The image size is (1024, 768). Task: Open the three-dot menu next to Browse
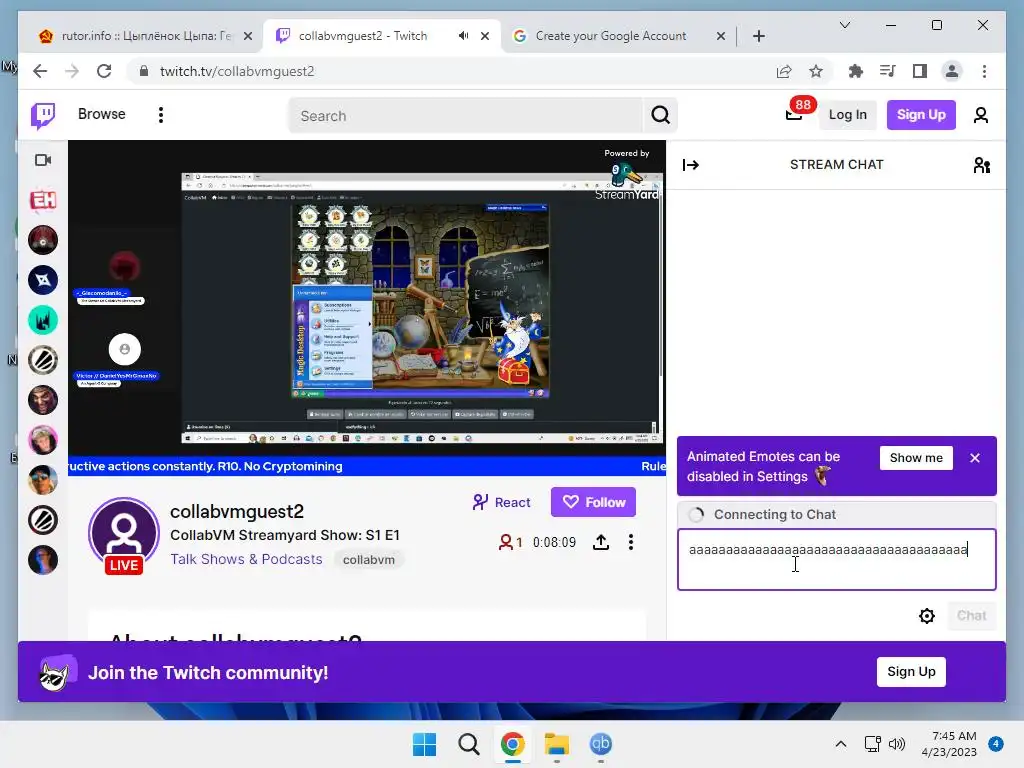pos(161,115)
